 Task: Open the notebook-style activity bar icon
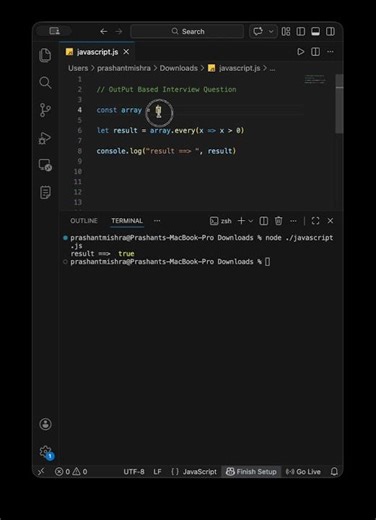point(45,192)
